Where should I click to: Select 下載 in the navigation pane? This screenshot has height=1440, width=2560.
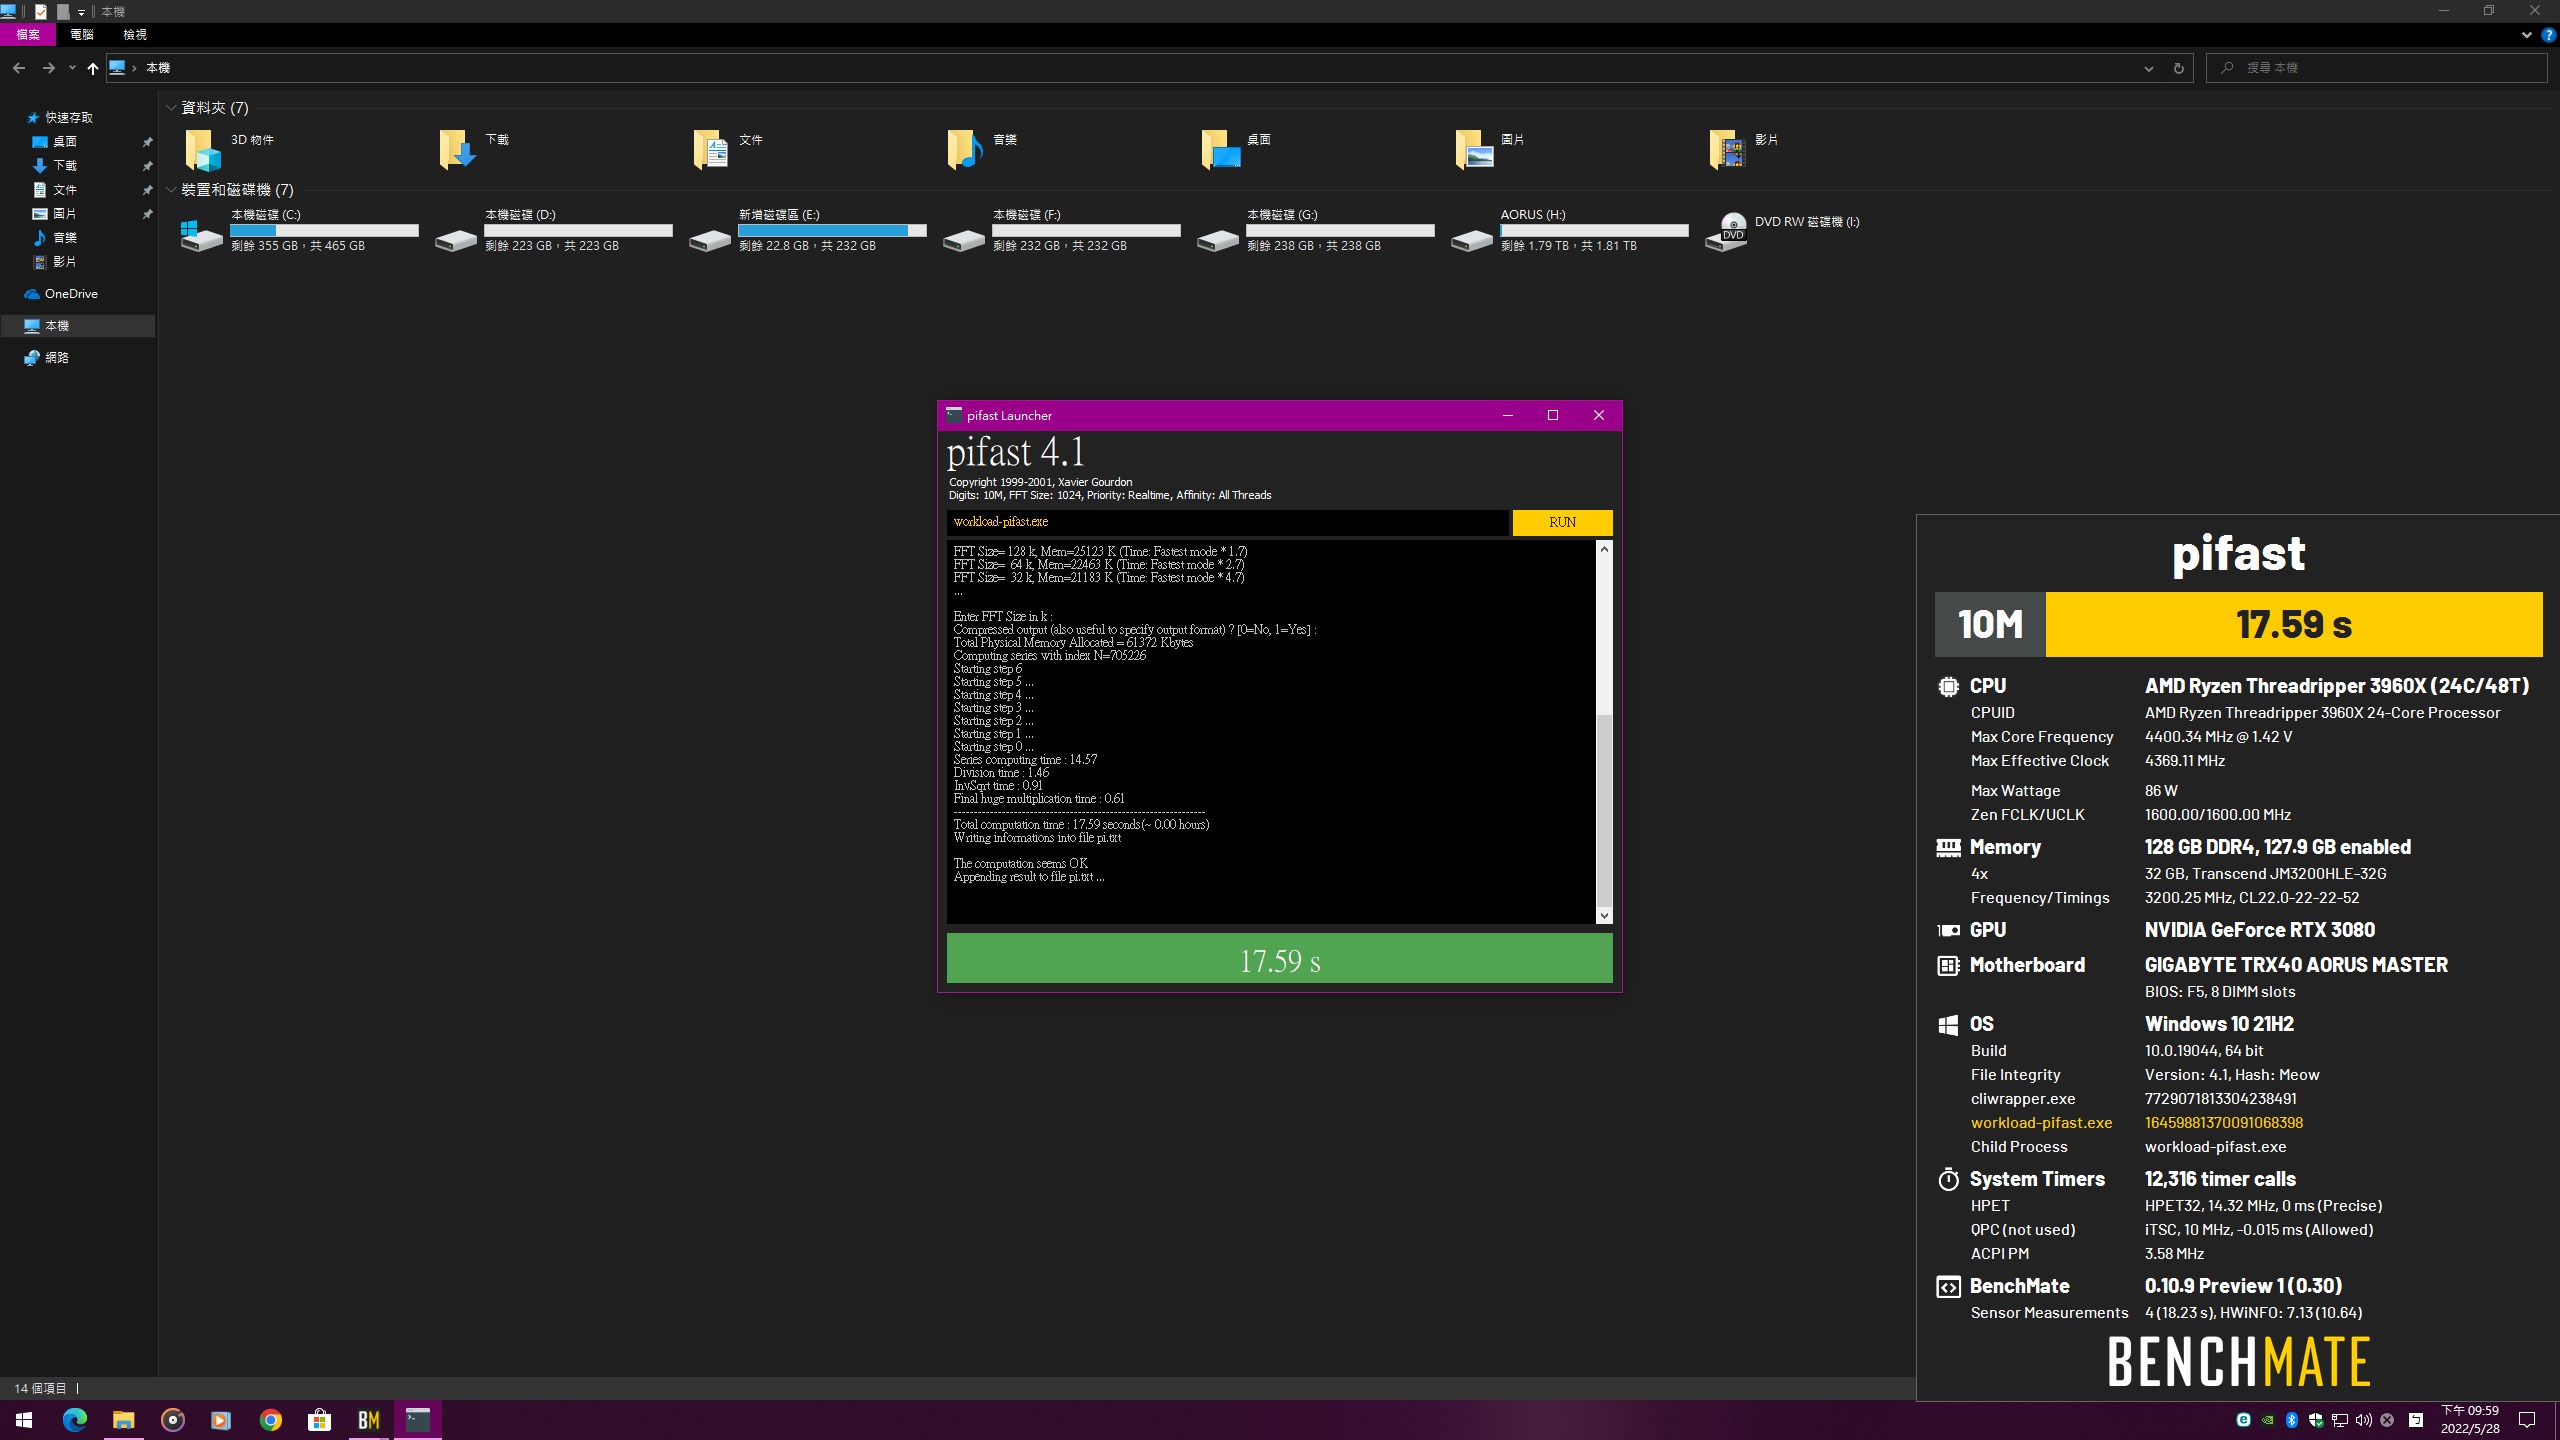pyautogui.click(x=65, y=166)
